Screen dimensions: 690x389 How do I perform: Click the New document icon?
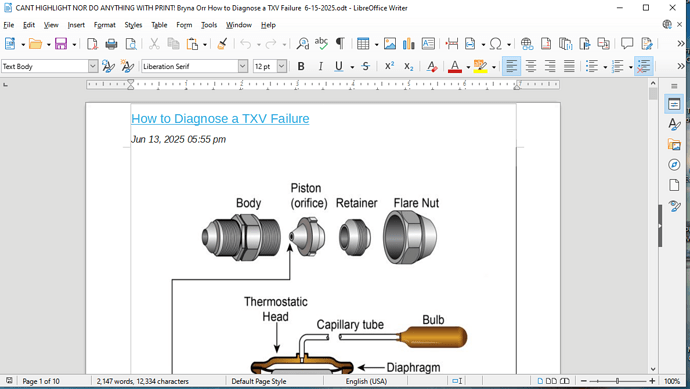pyautogui.click(x=10, y=44)
